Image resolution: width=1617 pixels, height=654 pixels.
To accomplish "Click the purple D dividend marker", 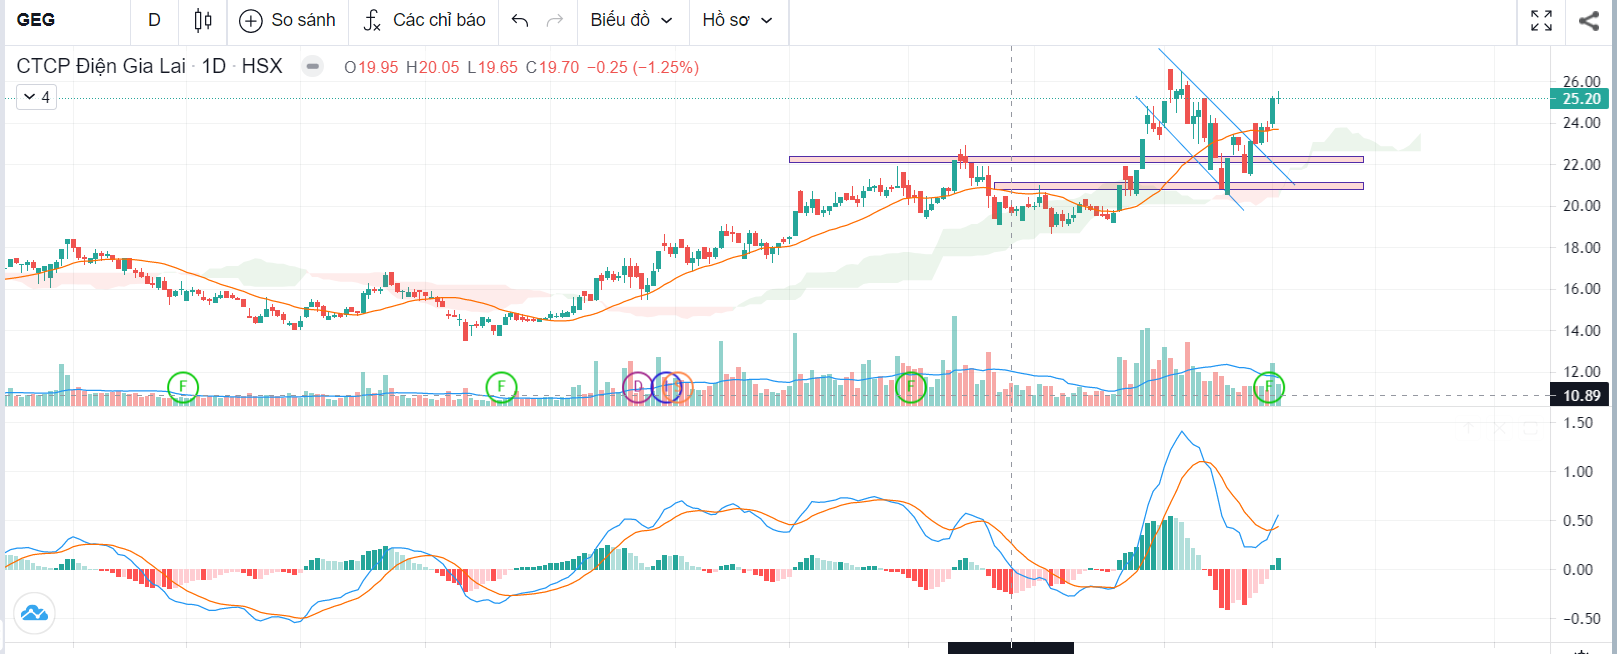I will [x=638, y=387].
